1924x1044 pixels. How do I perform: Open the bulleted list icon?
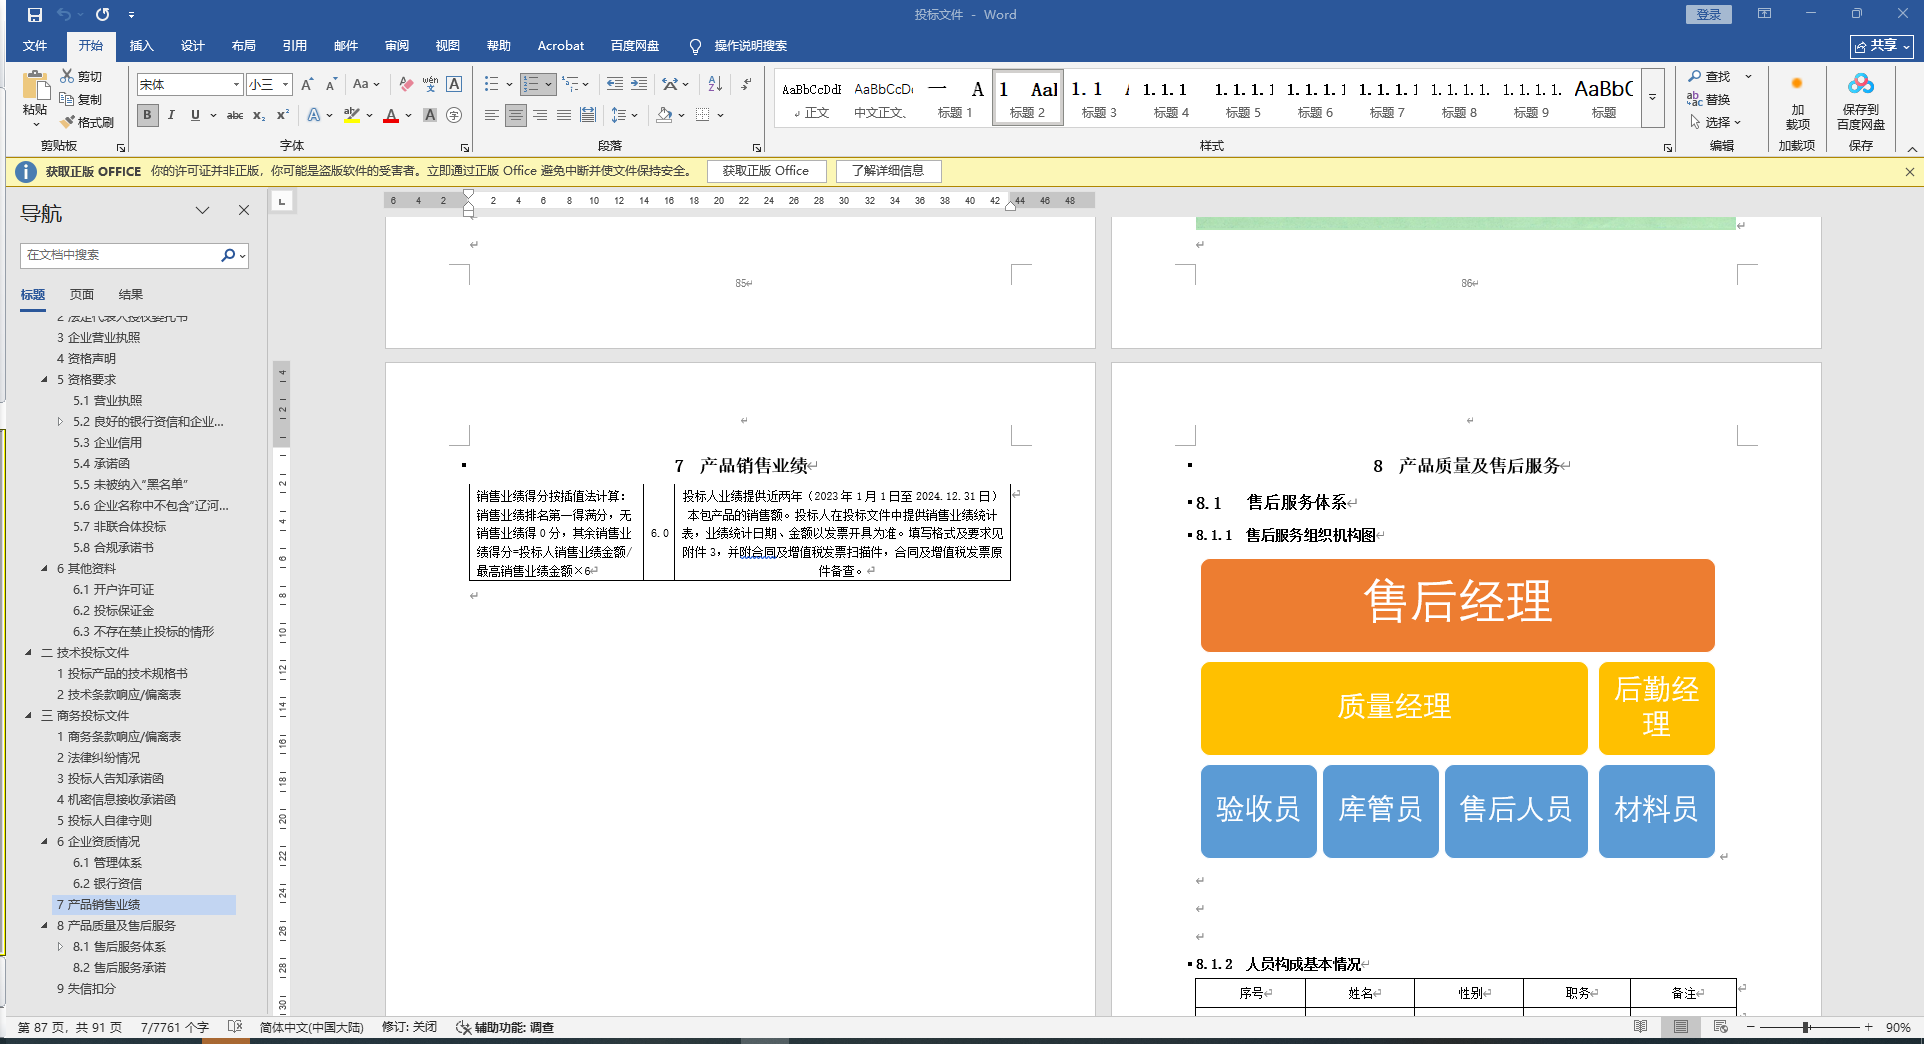(491, 84)
